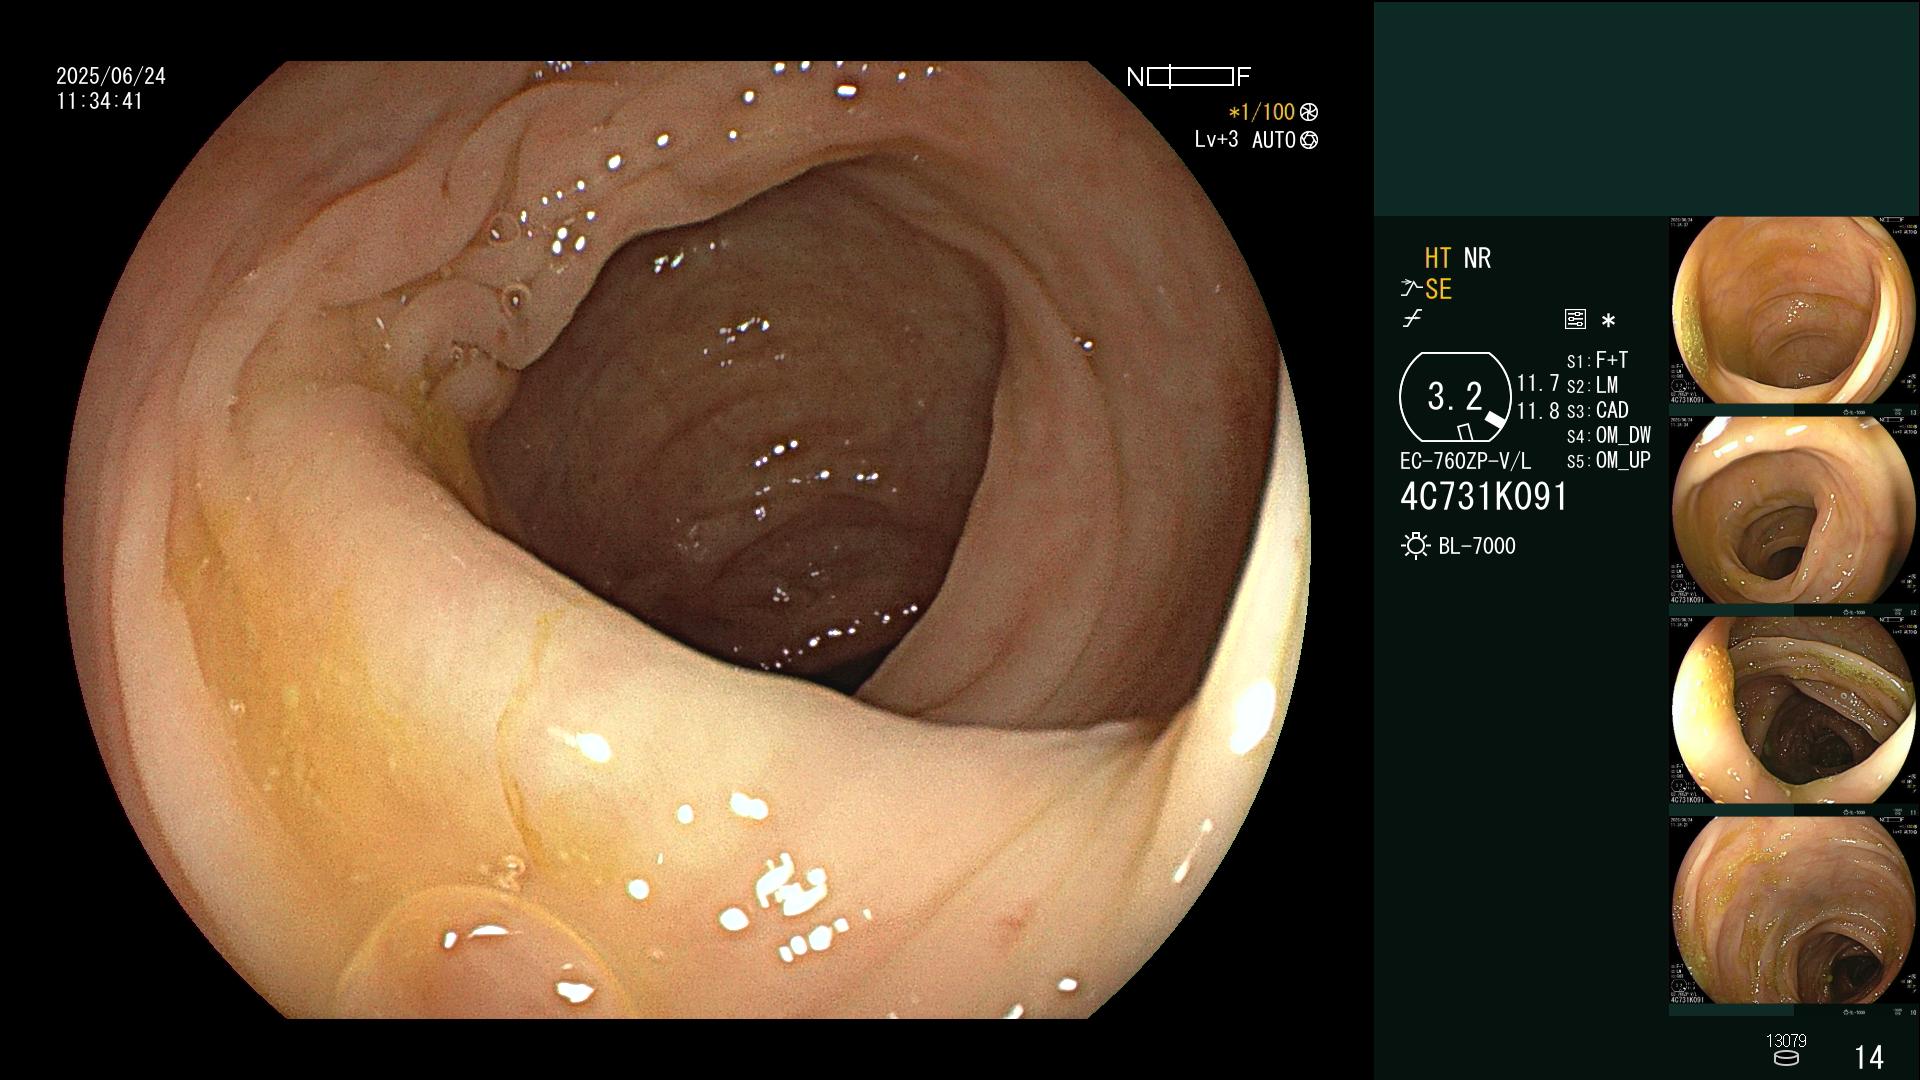Click the serial number 4C731K091
The height and width of the screenshot is (1080, 1920).
(x=1484, y=497)
